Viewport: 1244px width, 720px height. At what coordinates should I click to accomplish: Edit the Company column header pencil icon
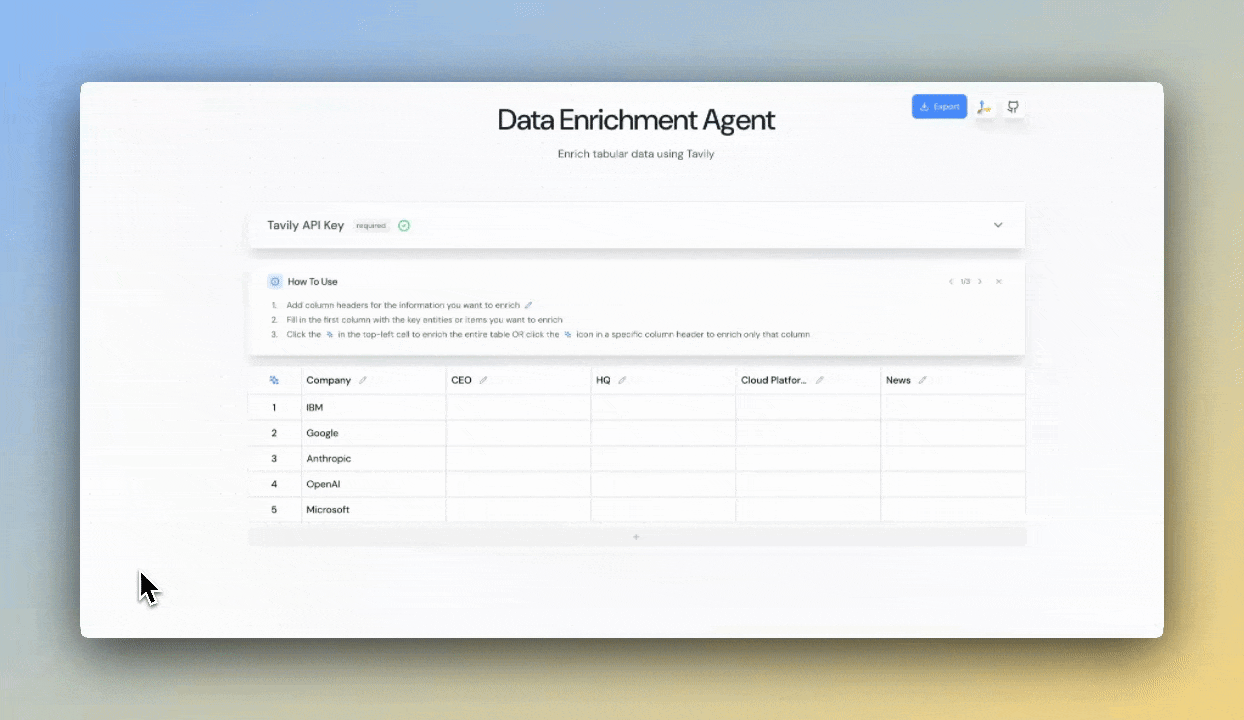363,380
